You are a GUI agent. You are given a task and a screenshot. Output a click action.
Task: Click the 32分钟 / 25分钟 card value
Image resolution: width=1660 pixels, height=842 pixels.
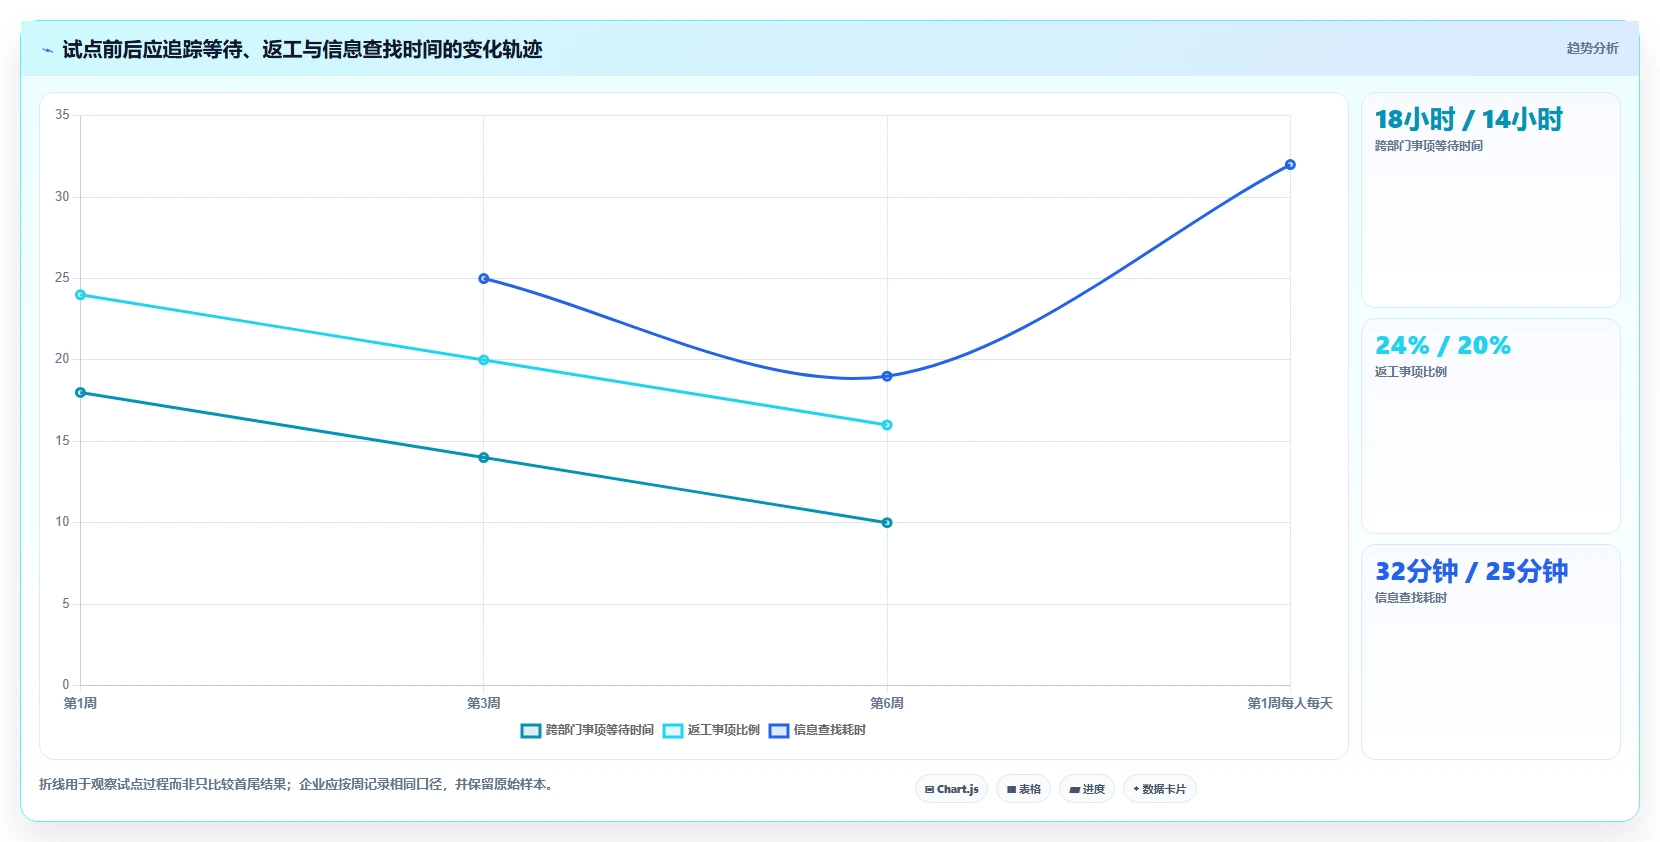1471,572
